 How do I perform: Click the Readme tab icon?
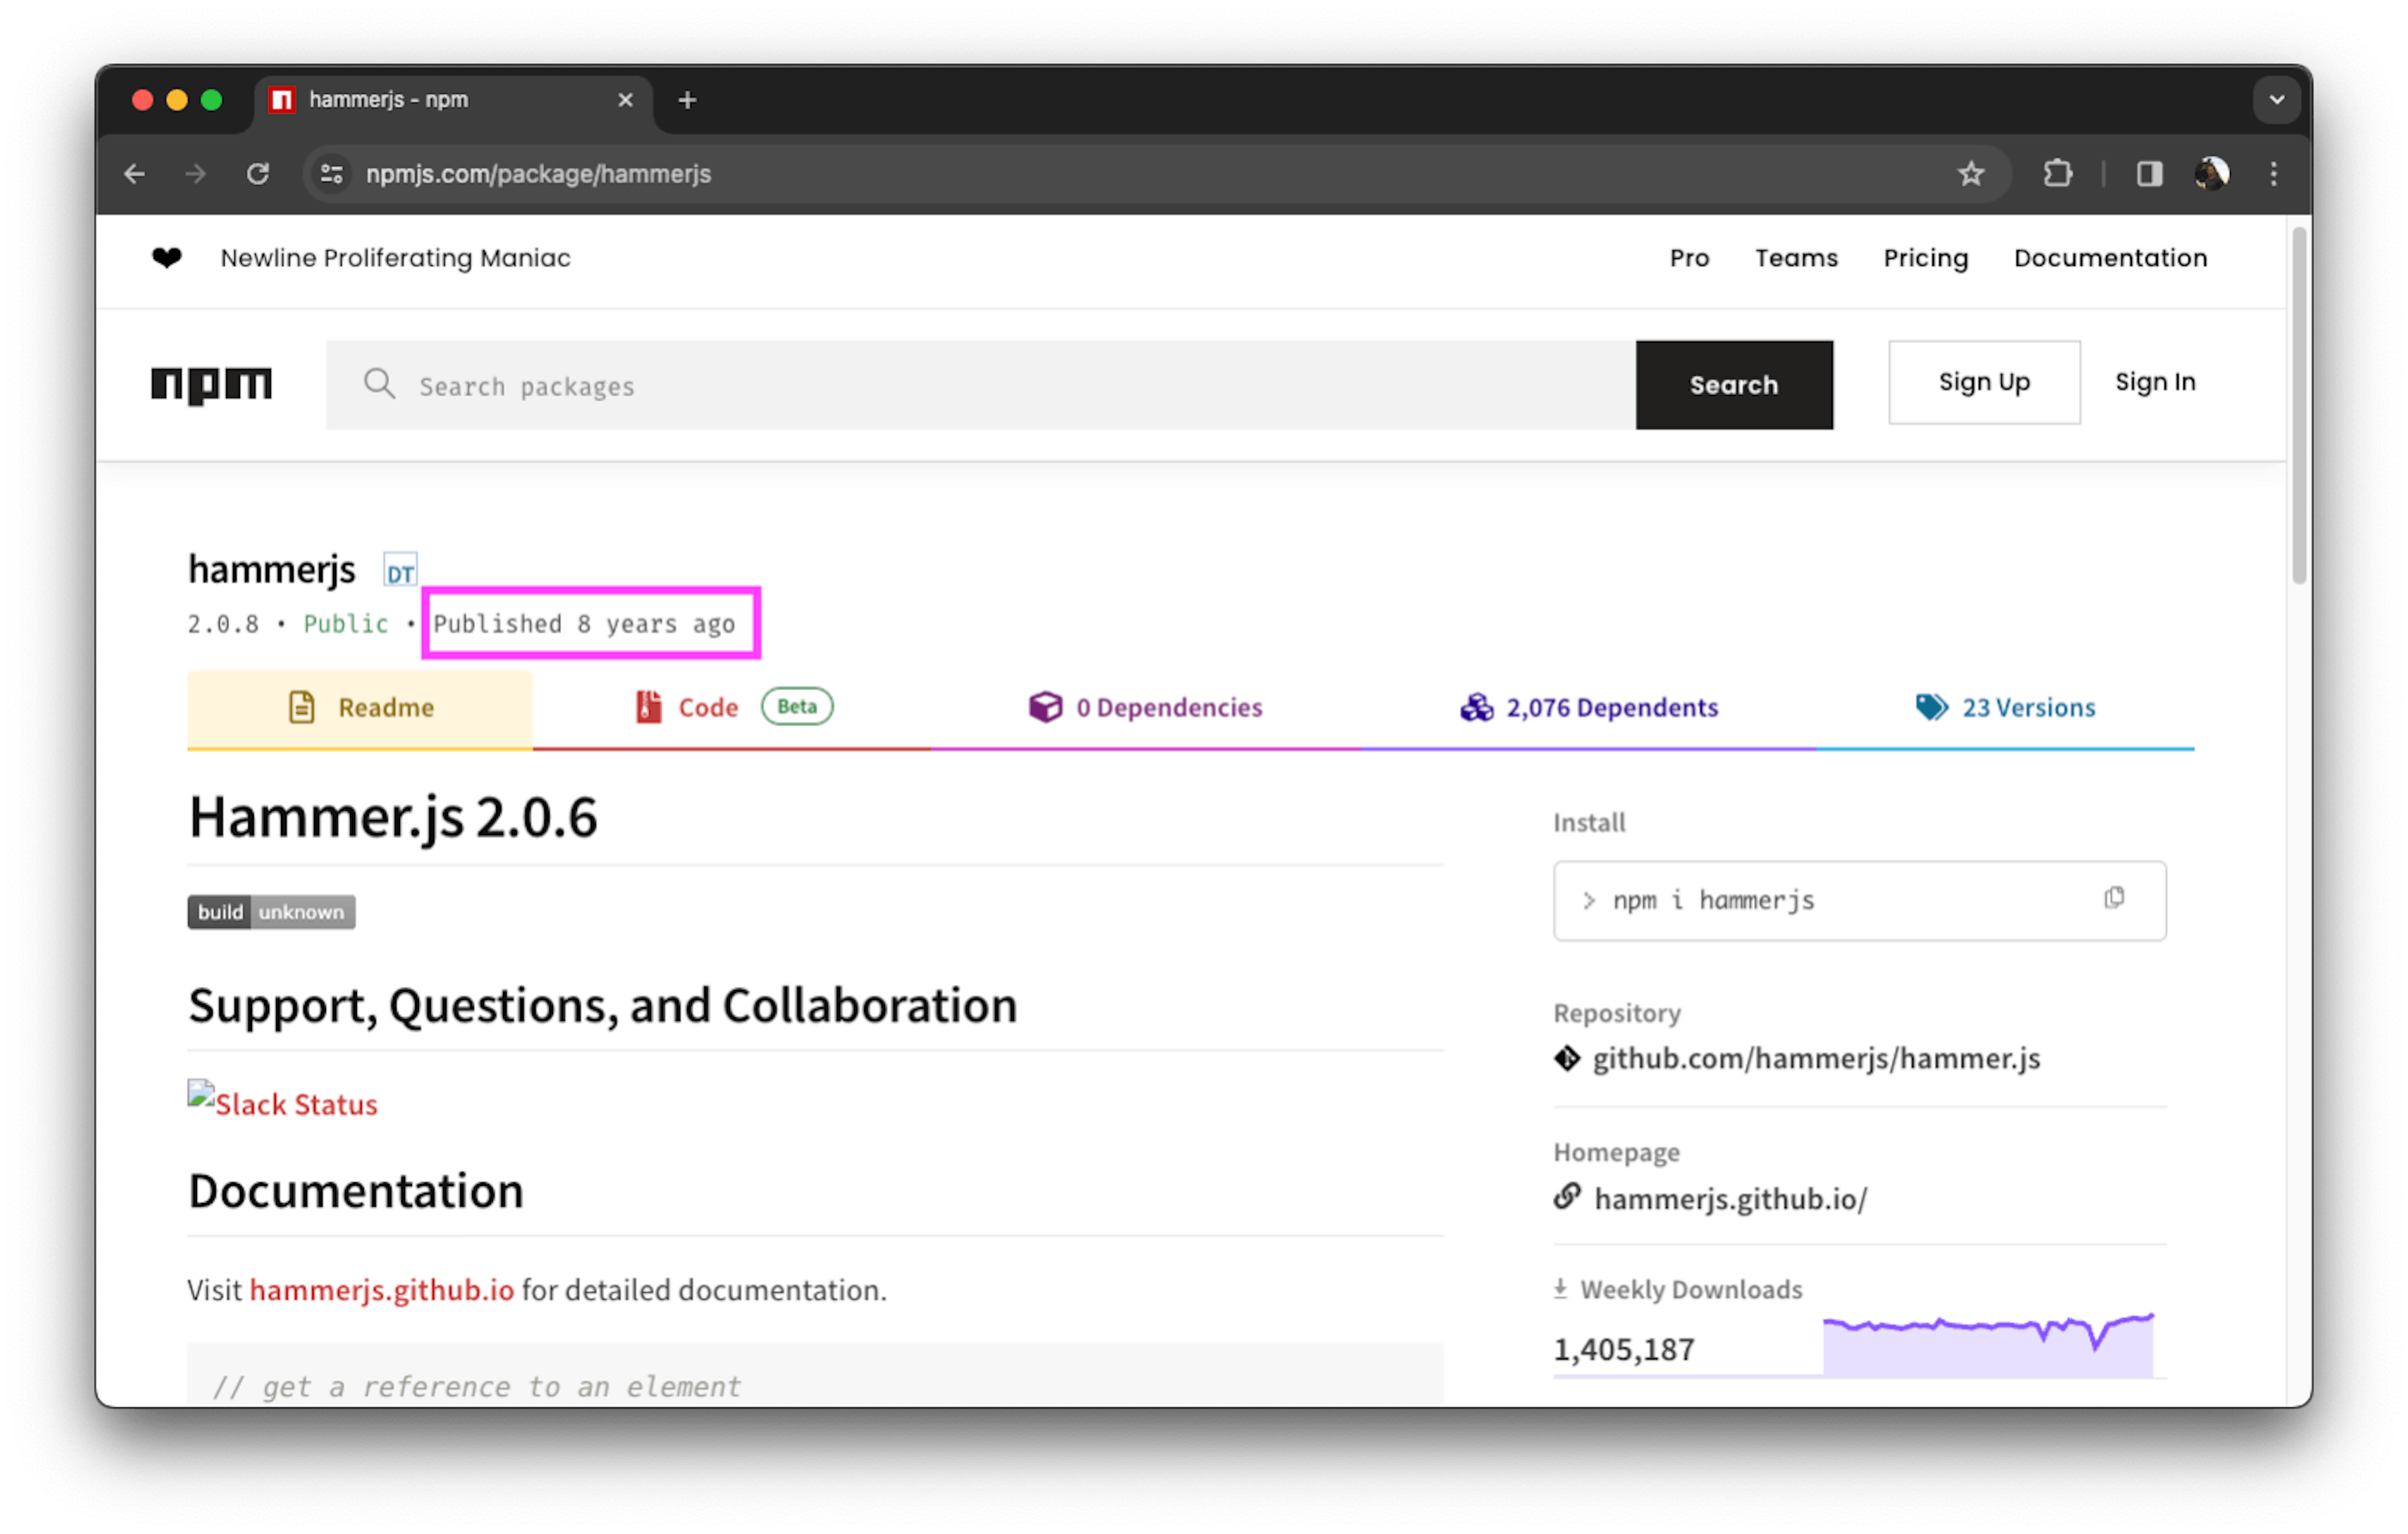[x=300, y=707]
